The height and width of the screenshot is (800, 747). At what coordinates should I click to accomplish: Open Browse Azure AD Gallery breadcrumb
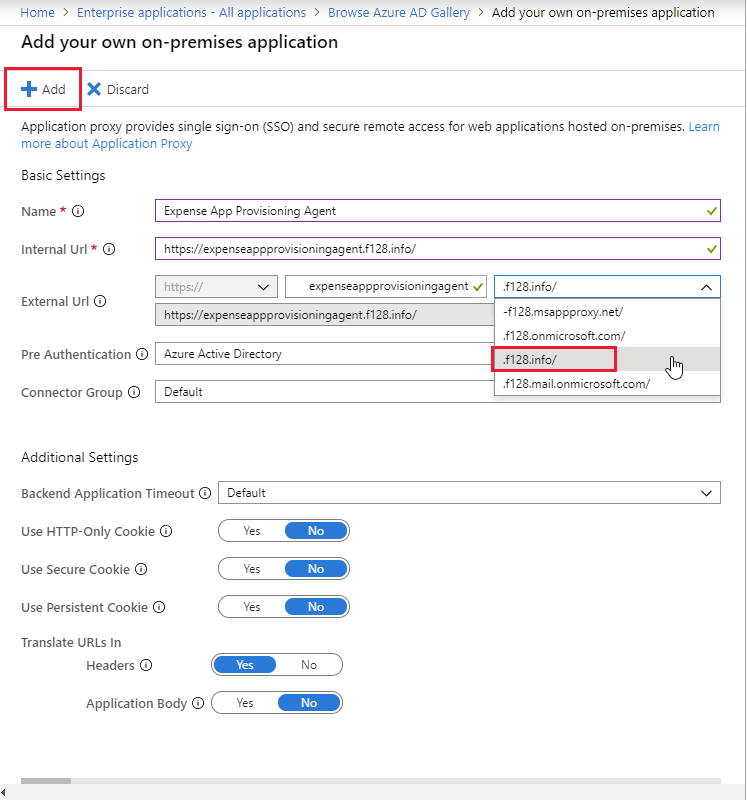(x=399, y=12)
